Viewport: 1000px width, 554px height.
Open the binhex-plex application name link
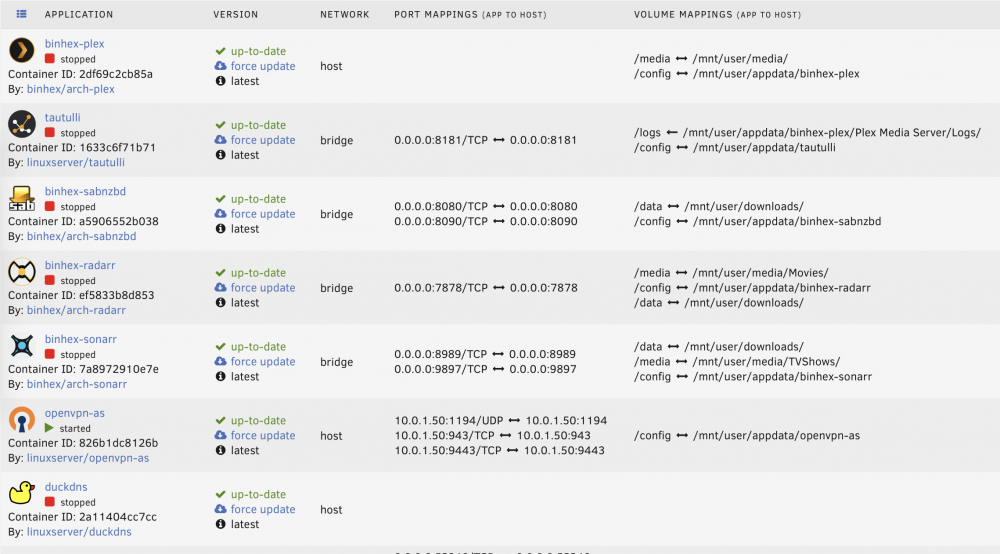click(75, 44)
